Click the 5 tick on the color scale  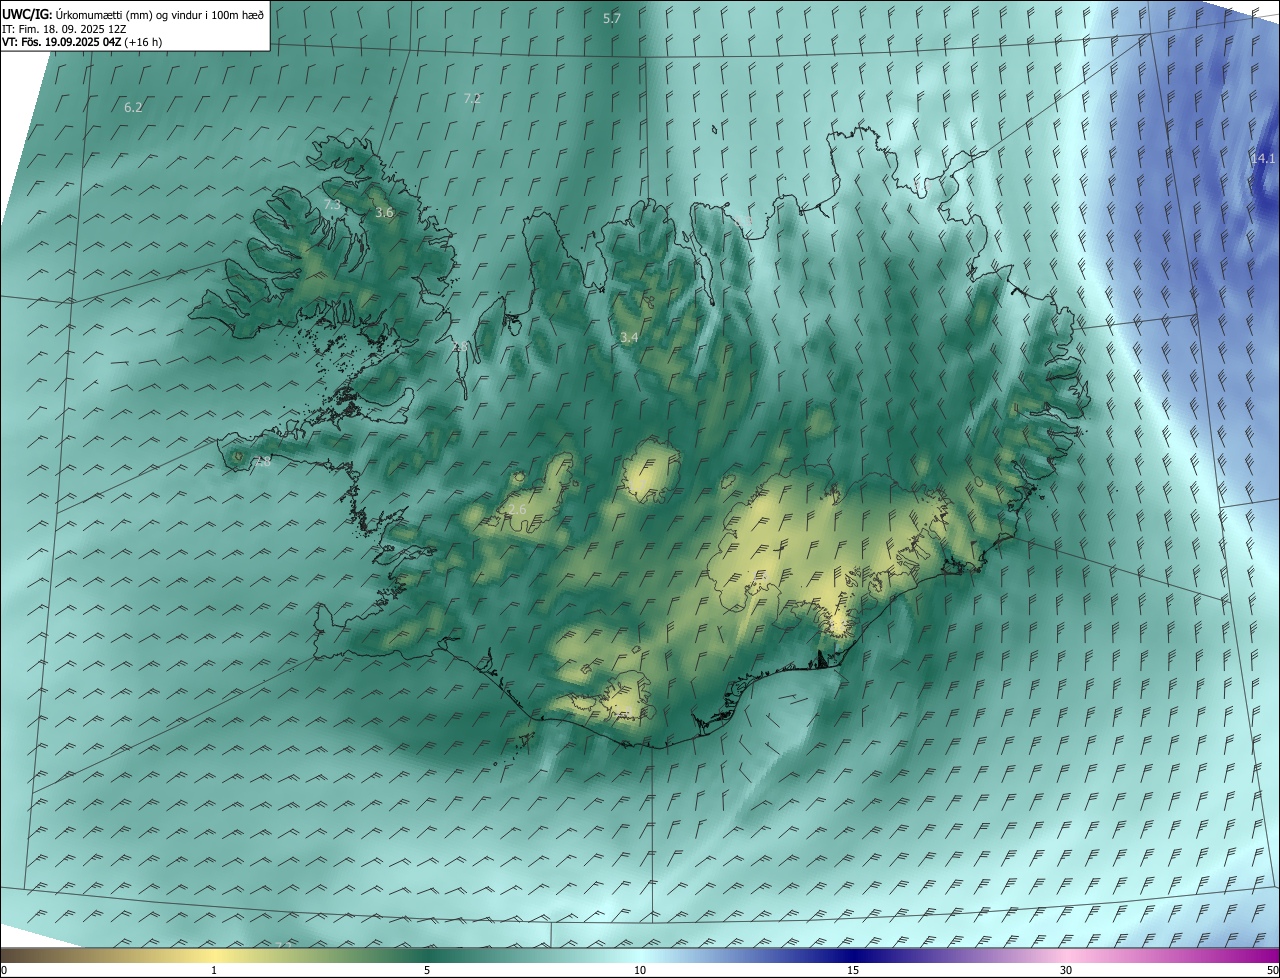(427, 970)
